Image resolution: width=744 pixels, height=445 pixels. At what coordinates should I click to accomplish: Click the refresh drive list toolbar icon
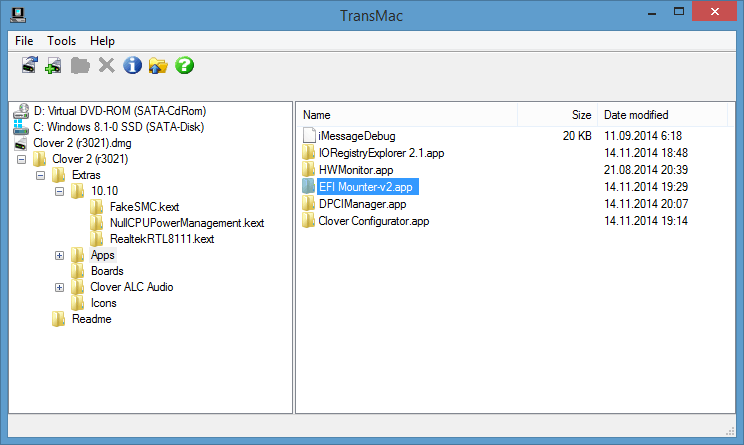[x=29, y=65]
